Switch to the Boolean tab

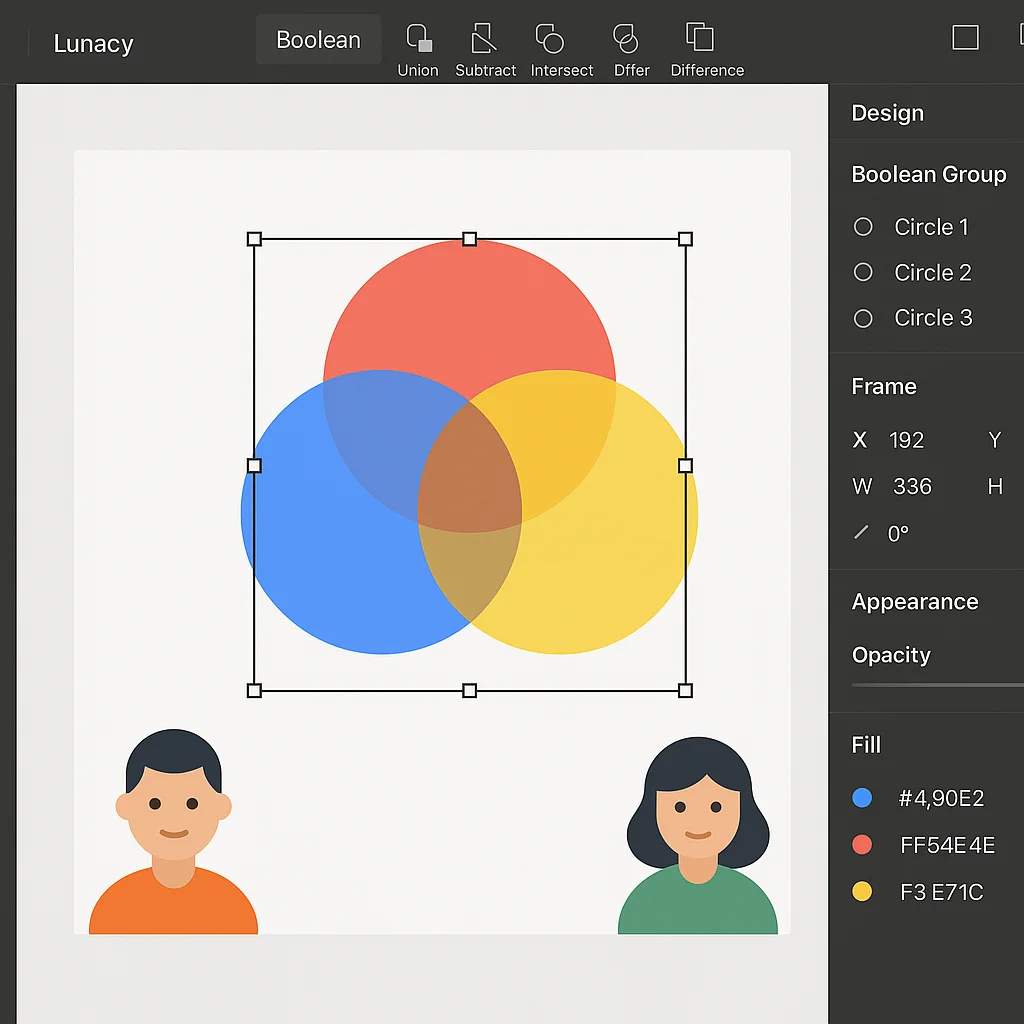point(318,39)
